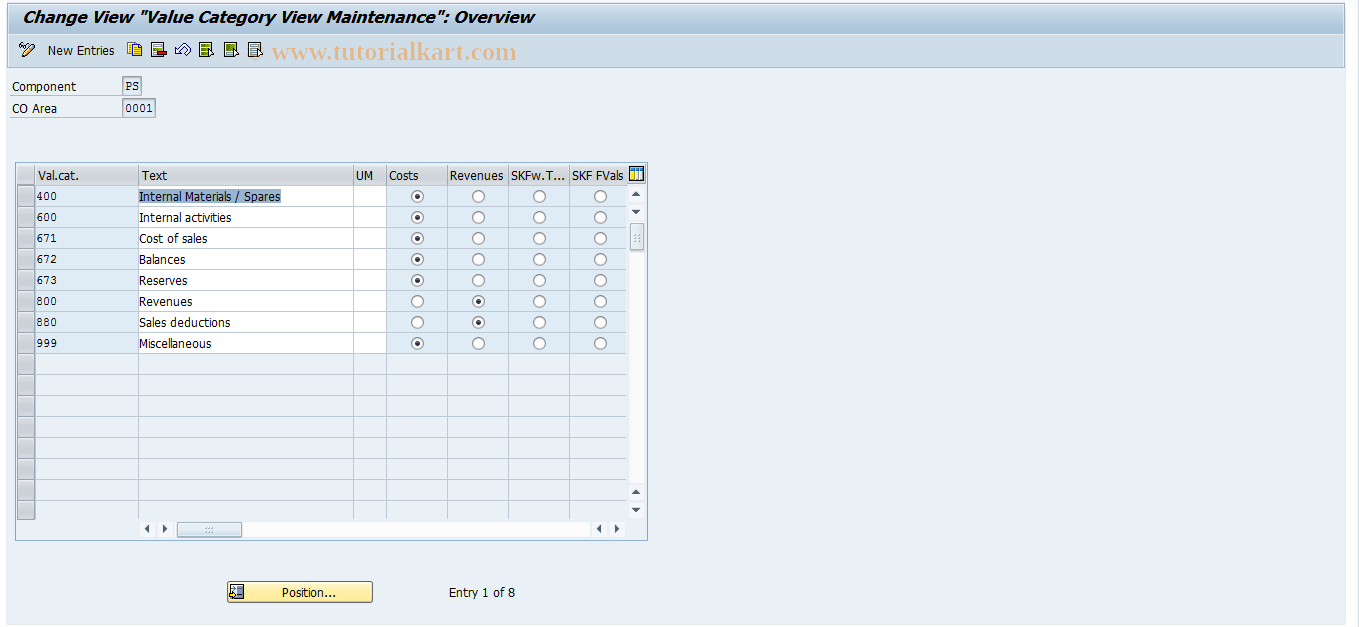Click the Revenues column header

[x=478, y=175]
